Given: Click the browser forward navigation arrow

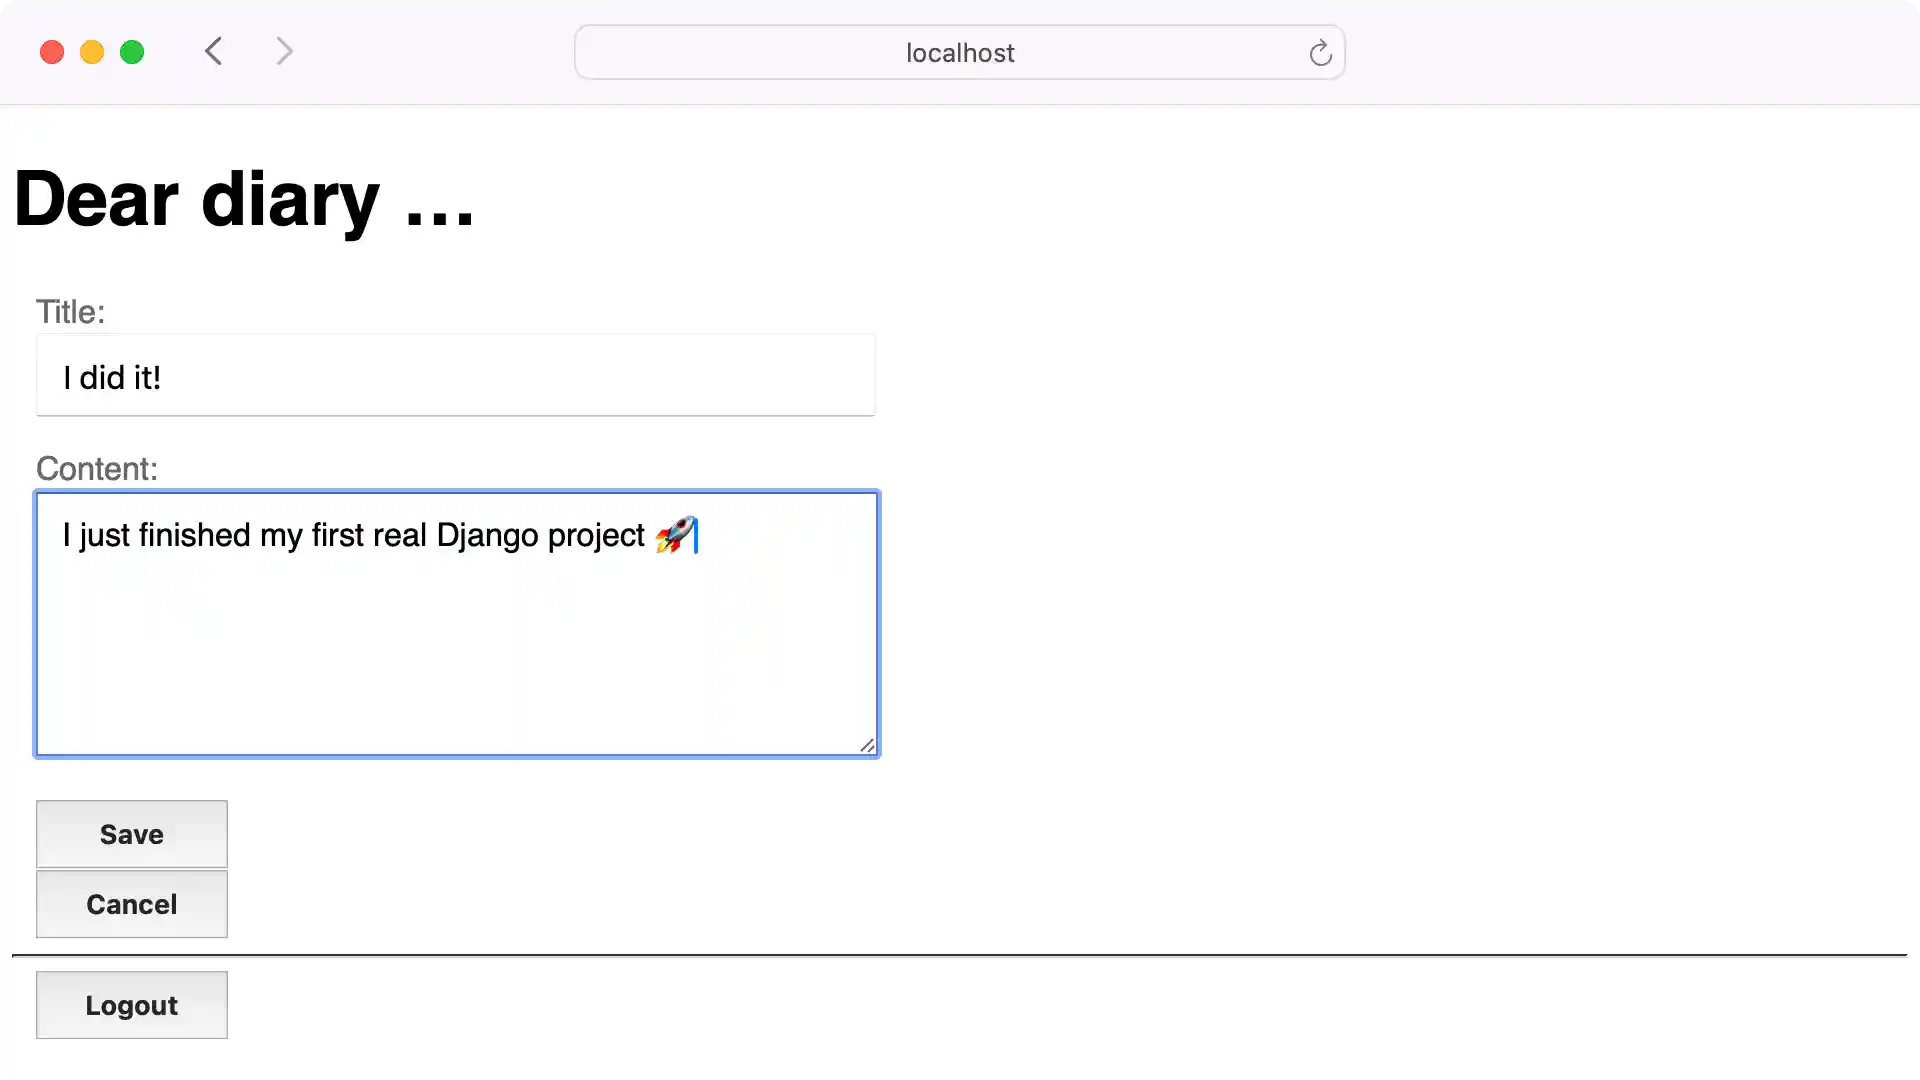Looking at the screenshot, I should [284, 51].
